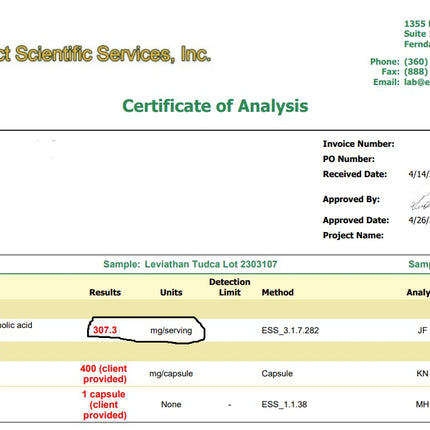Click the Detection Limit column header
Screen dimensions: 430x430
(230, 287)
